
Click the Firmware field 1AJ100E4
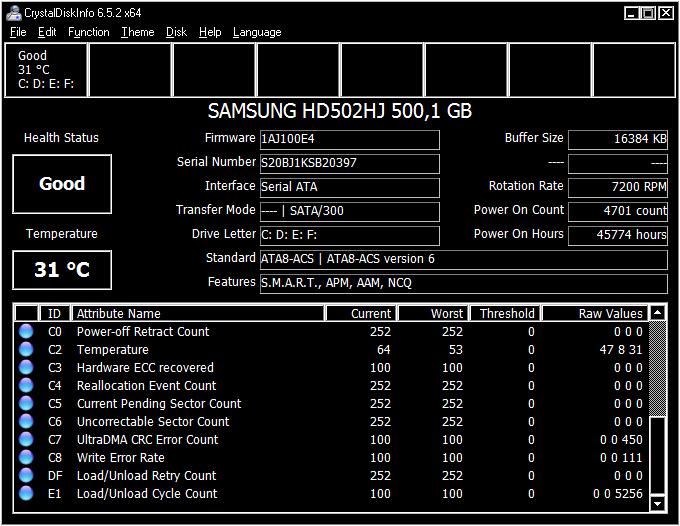350,140
